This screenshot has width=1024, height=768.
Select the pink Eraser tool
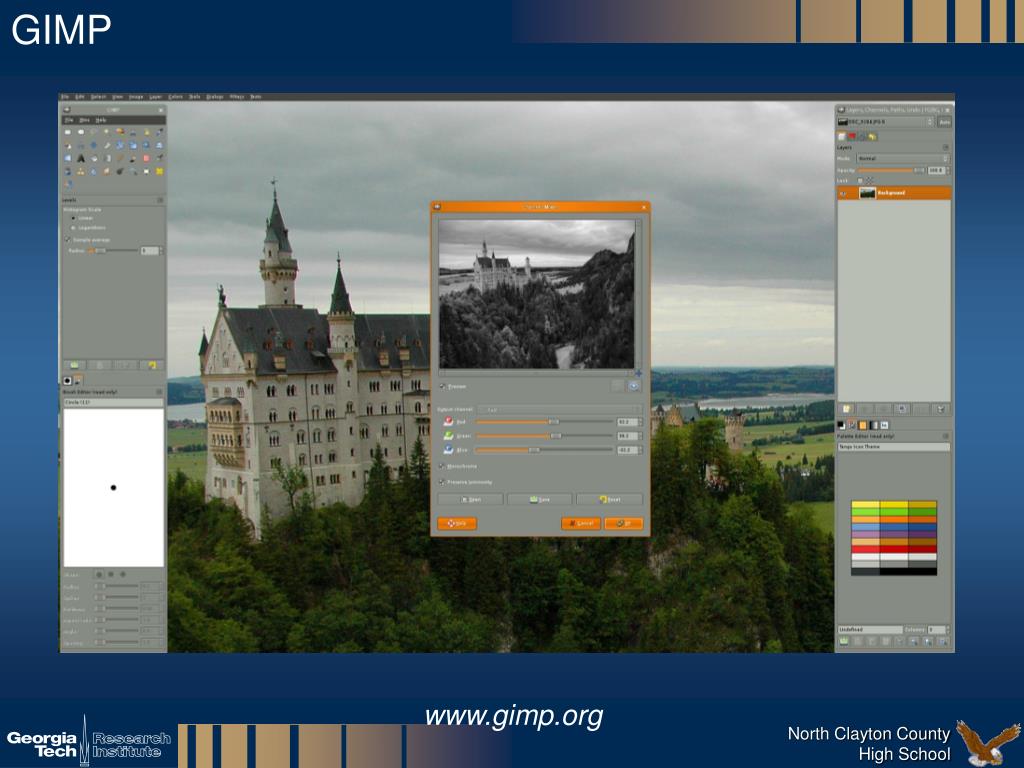pos(146,158)
